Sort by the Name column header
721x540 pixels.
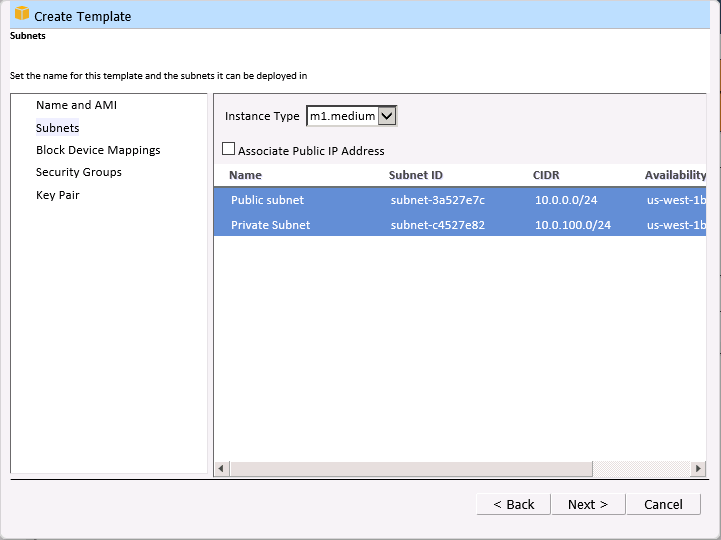pyautogui.click(x=245, y=175)
